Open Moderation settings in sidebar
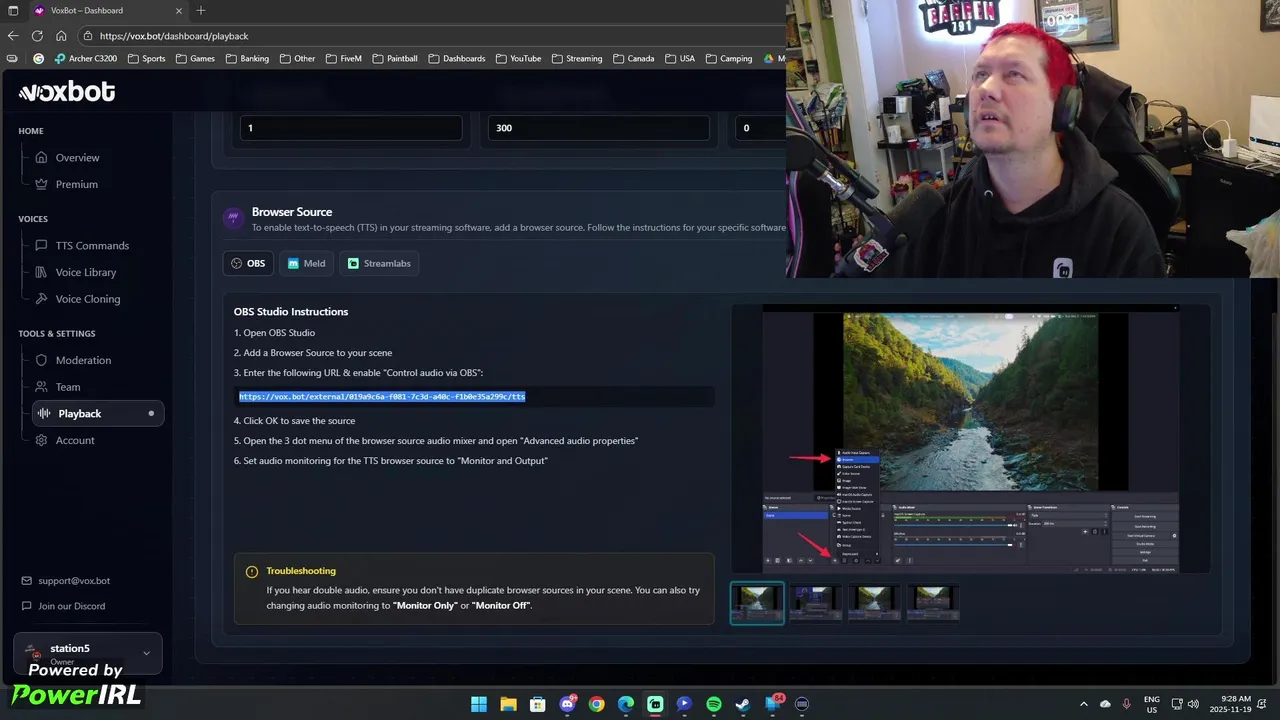 [83, 360]
